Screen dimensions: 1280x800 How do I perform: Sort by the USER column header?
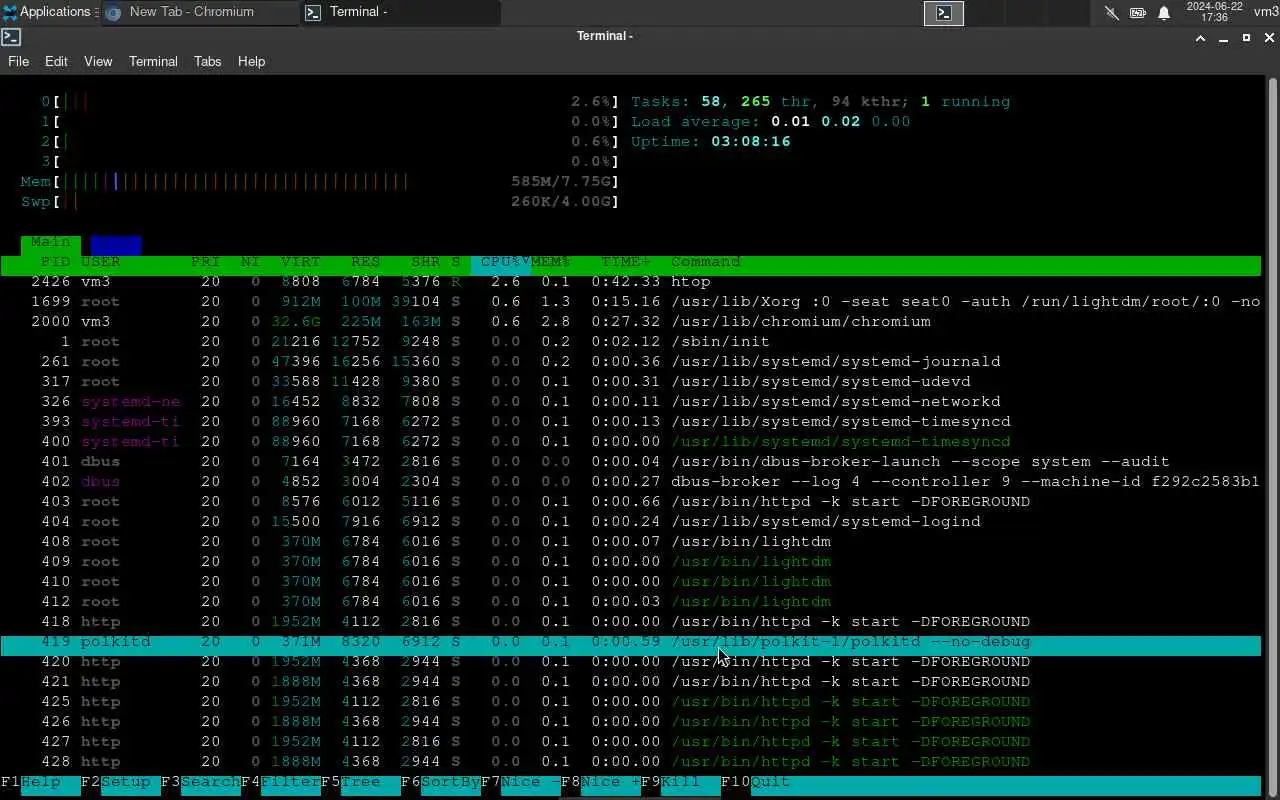[101, 262]
